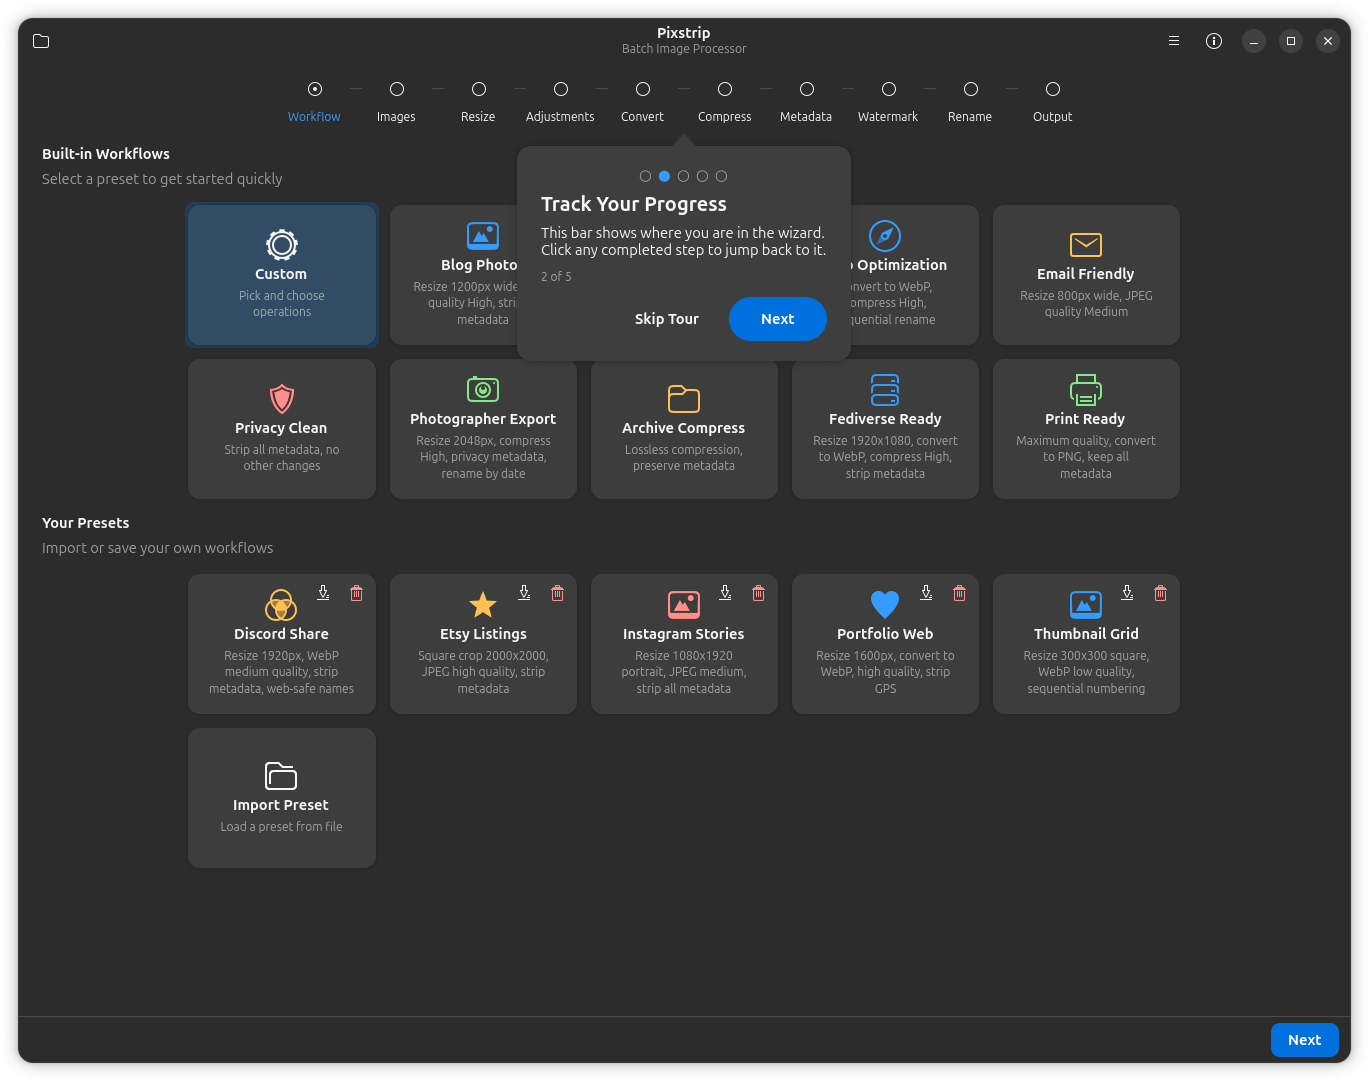Export the Etsy Listings preset
This screenshot has height=1081, width=1369.
click(524, 593)
